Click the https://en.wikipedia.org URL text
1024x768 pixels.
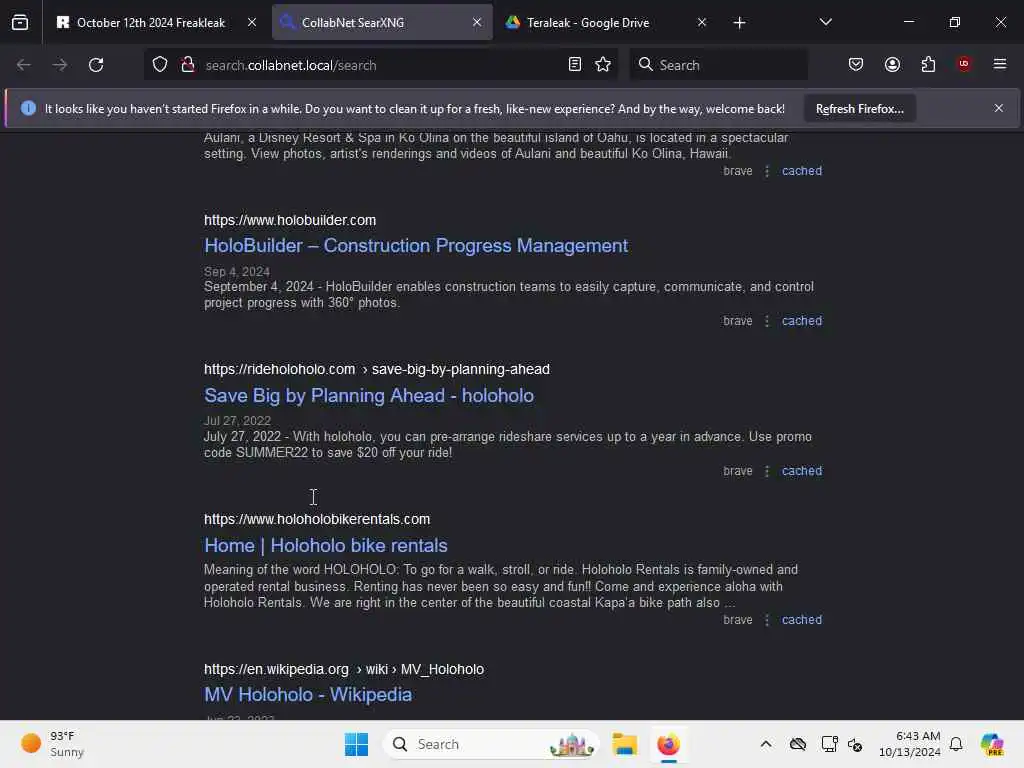[276, 669]
